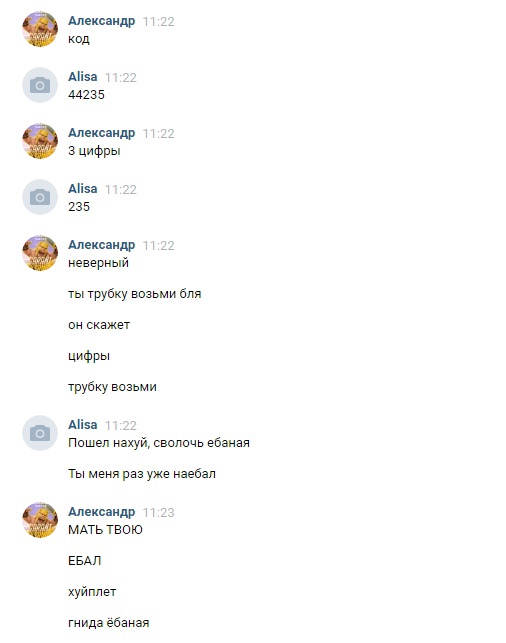Click Александр's avatar beside 'МАТЬ ТВОЮ' message
The height and width of the screenshot is (643, 506).
(40, 520)
